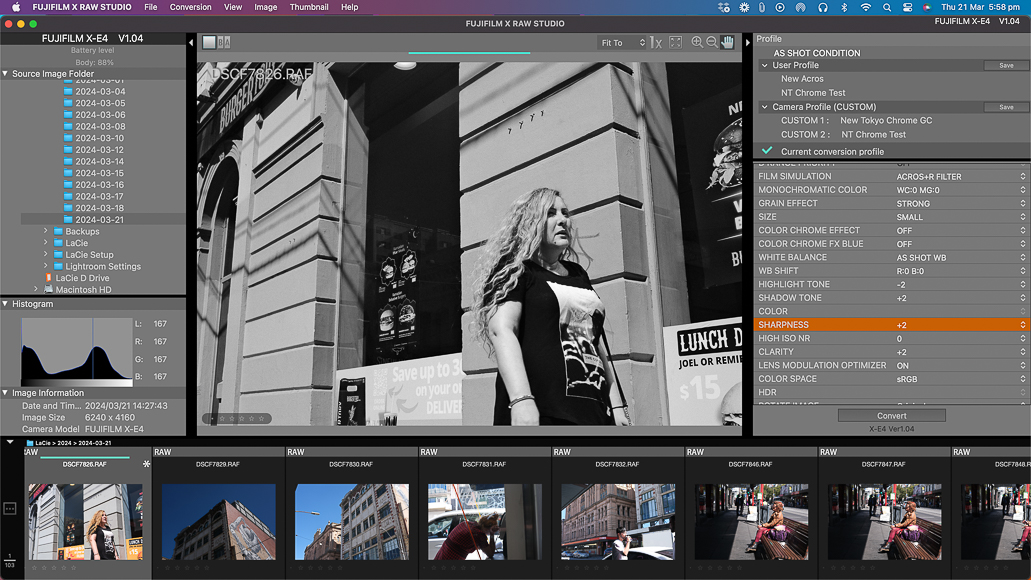Click the 2024-03-21 folder icon
Screen dimensions: 1031x580
pos(68,220)
